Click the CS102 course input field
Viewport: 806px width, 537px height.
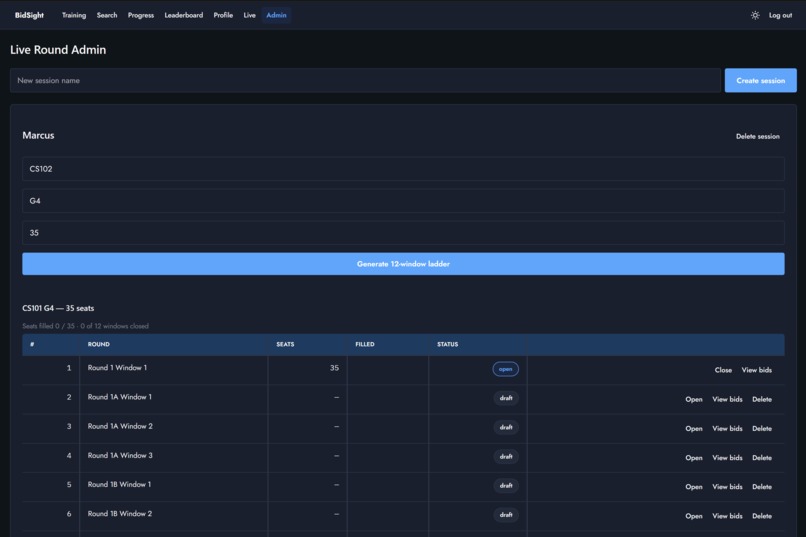click(403, 169)
